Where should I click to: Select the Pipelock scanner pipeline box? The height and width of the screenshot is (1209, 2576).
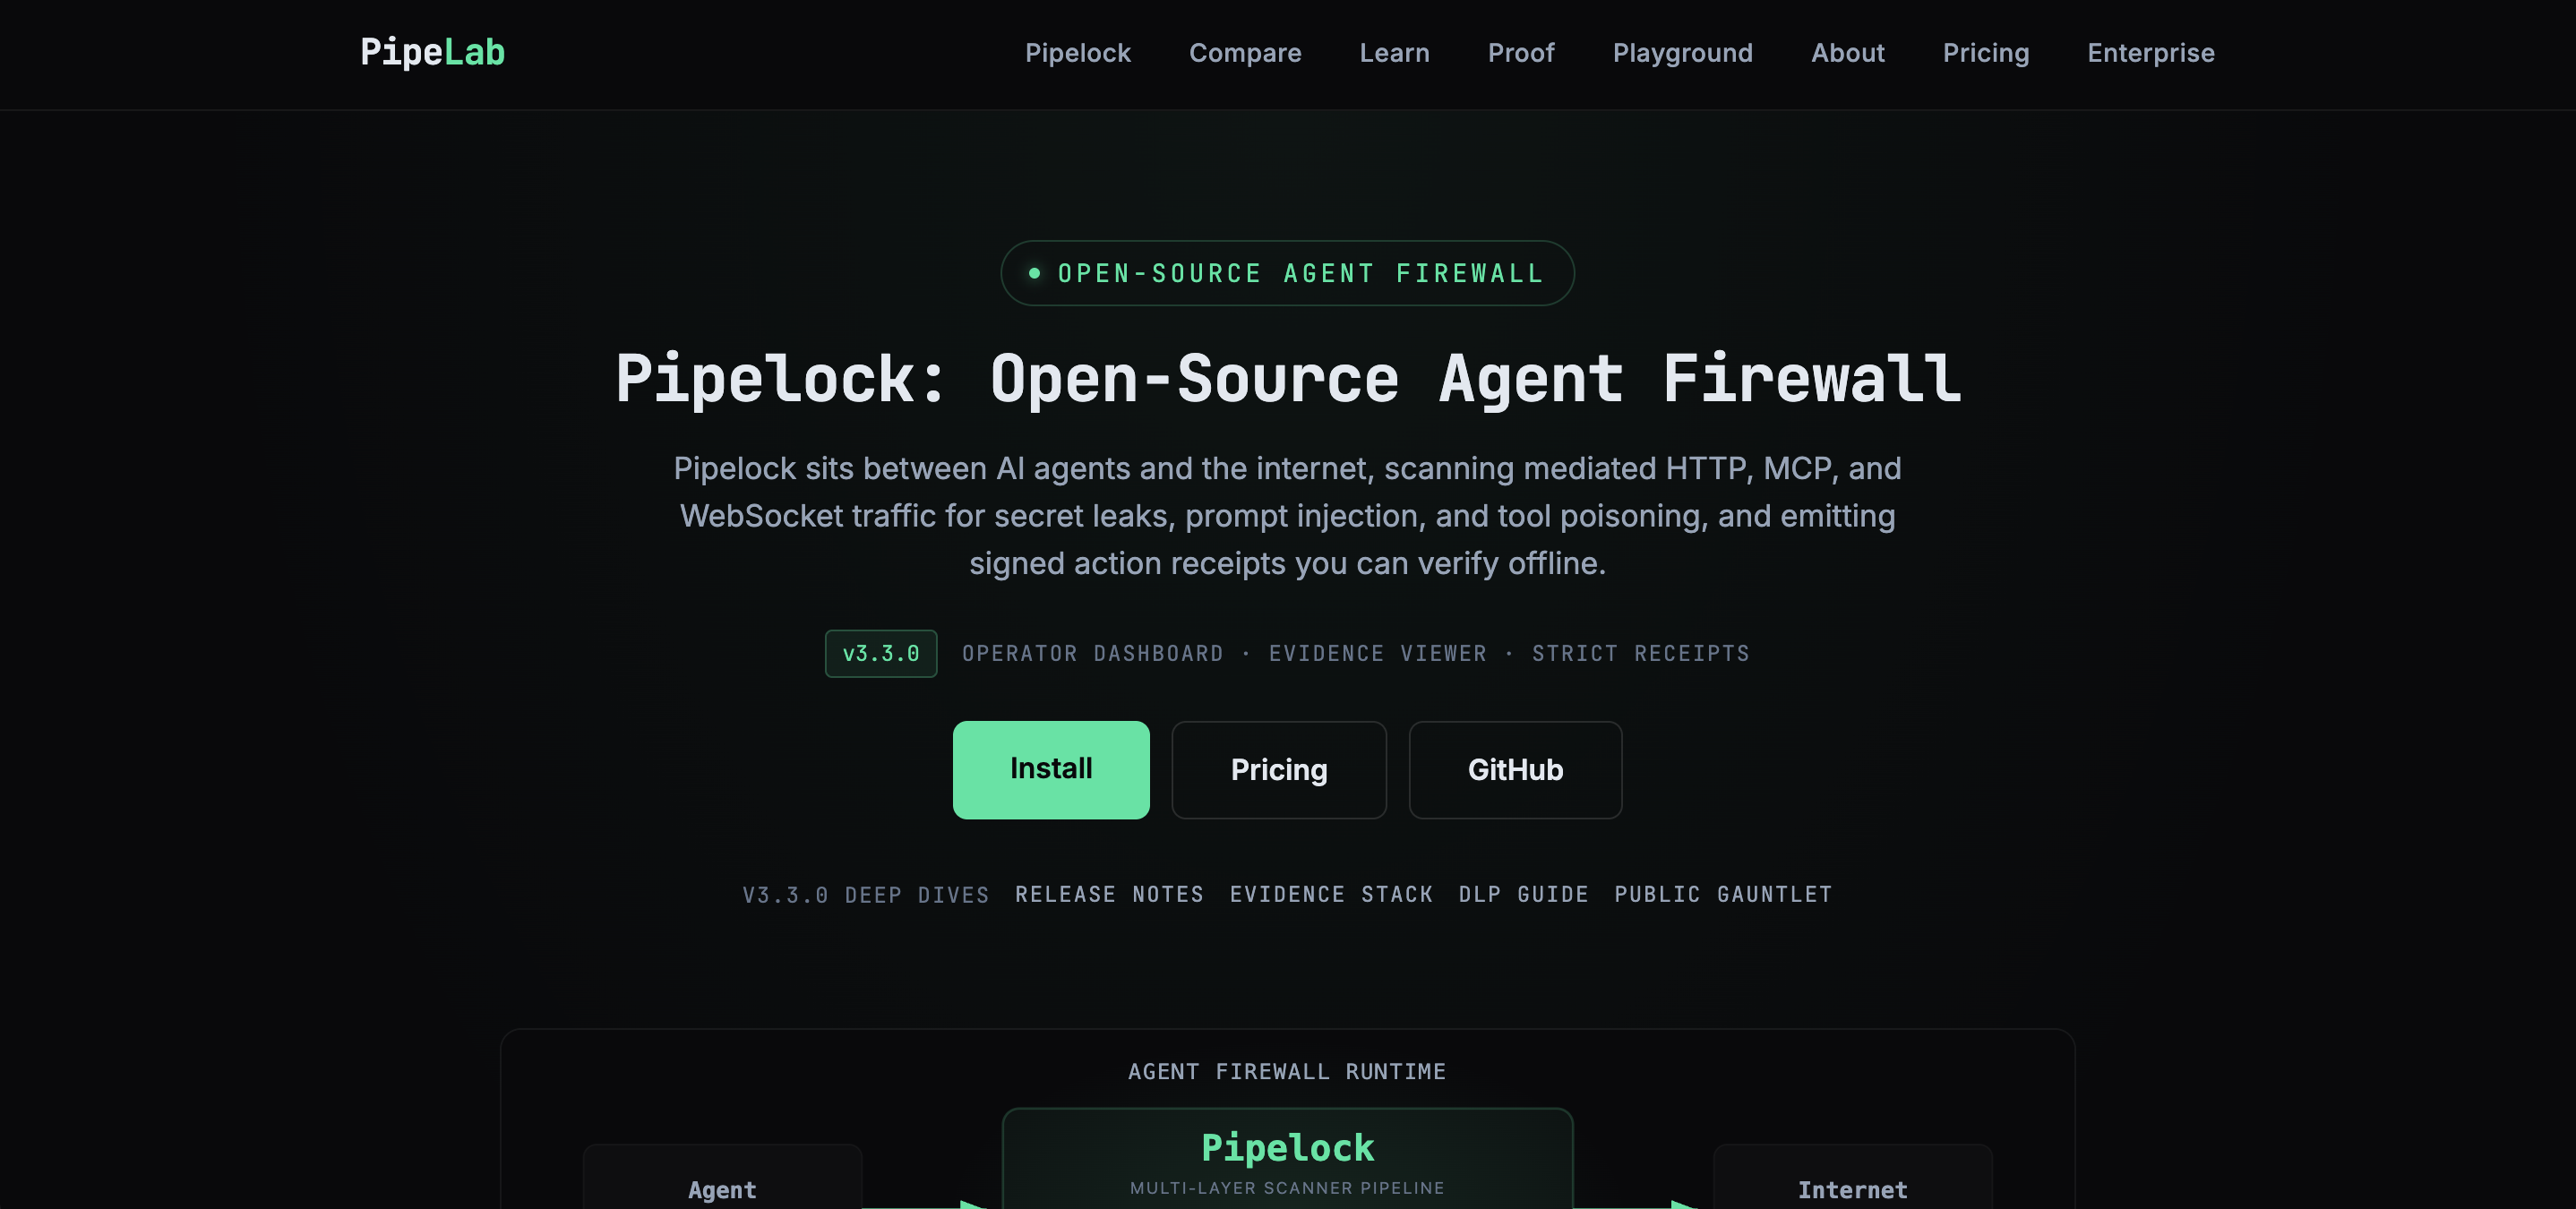pyautogui.click(x=1287, y=1160)
